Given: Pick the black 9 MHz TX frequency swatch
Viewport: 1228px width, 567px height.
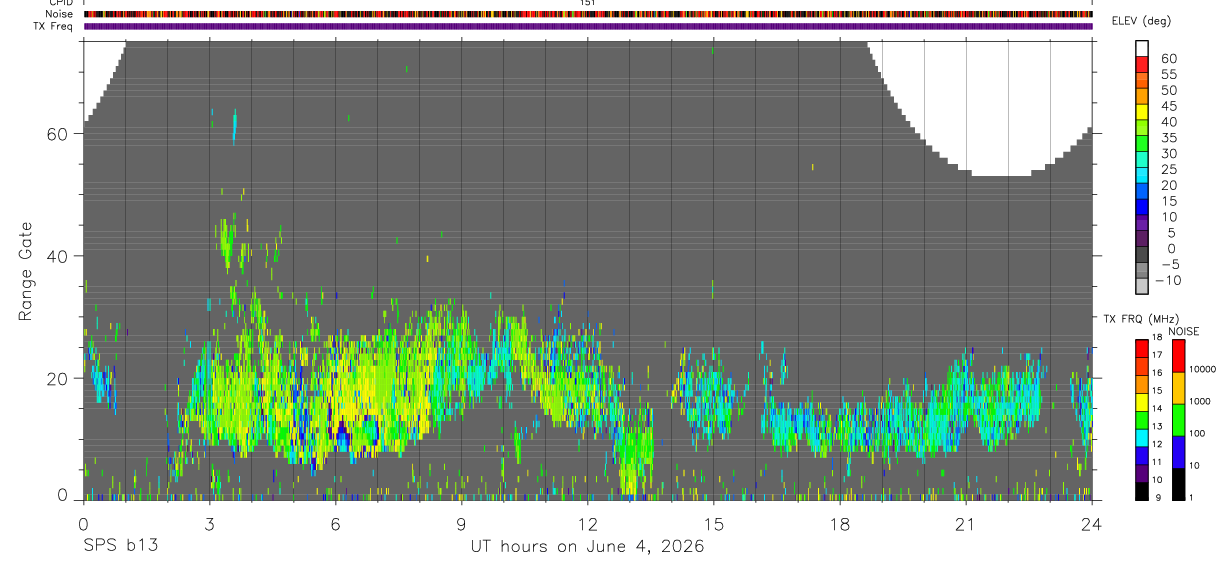Looking at the screenshot, I should pos(1142,491).
